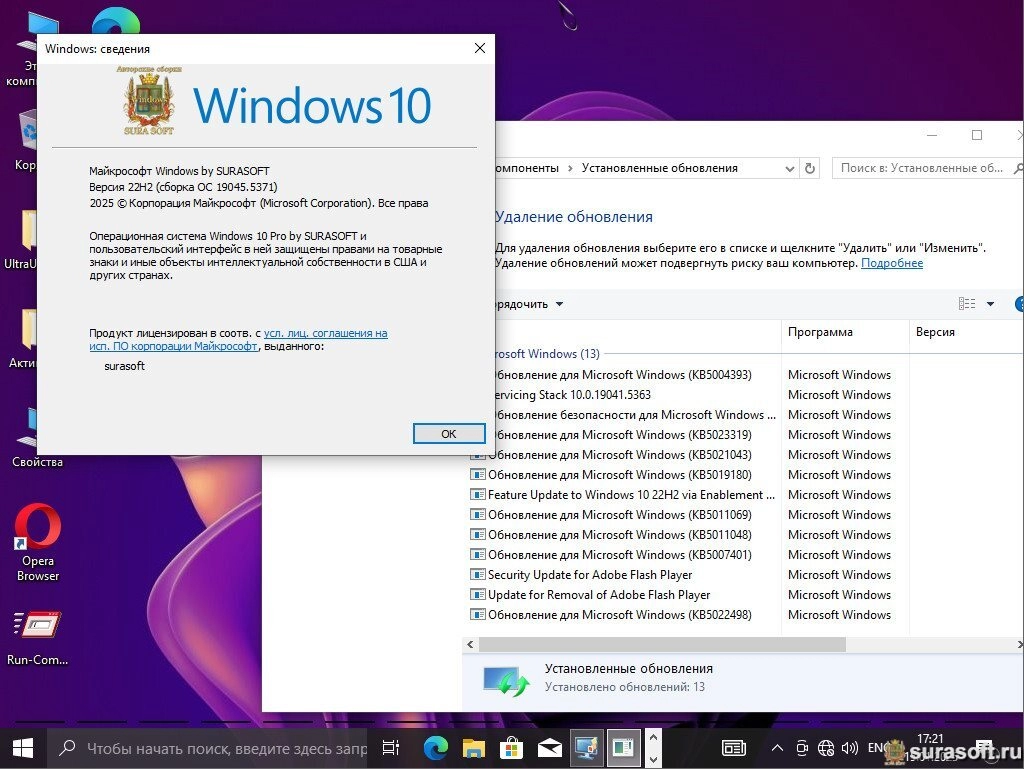Launch Microsoft Edge from the taskbar
This screenshot has width=1024, height=769.
[x=435, y=747]
